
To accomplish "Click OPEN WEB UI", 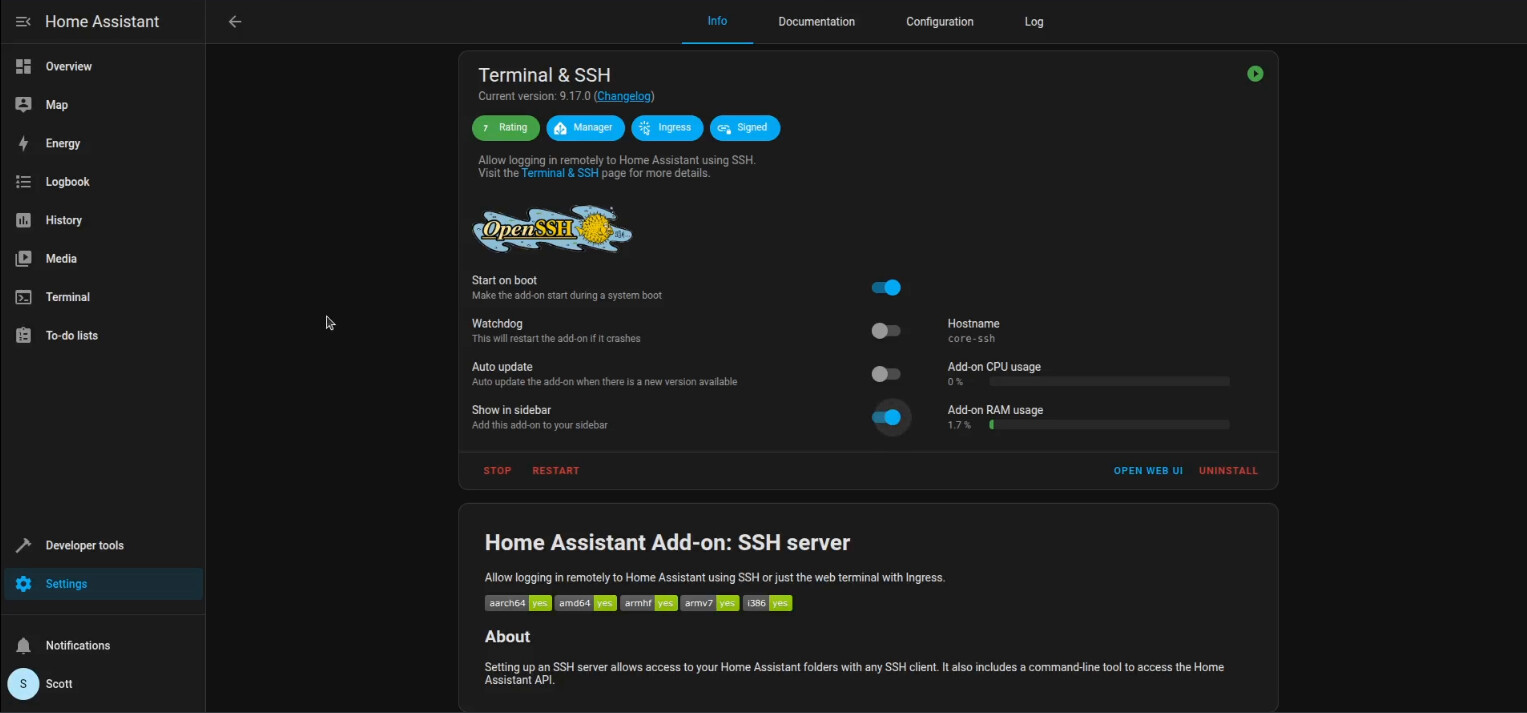I will pyautogui.click(x=1148, y=471).
